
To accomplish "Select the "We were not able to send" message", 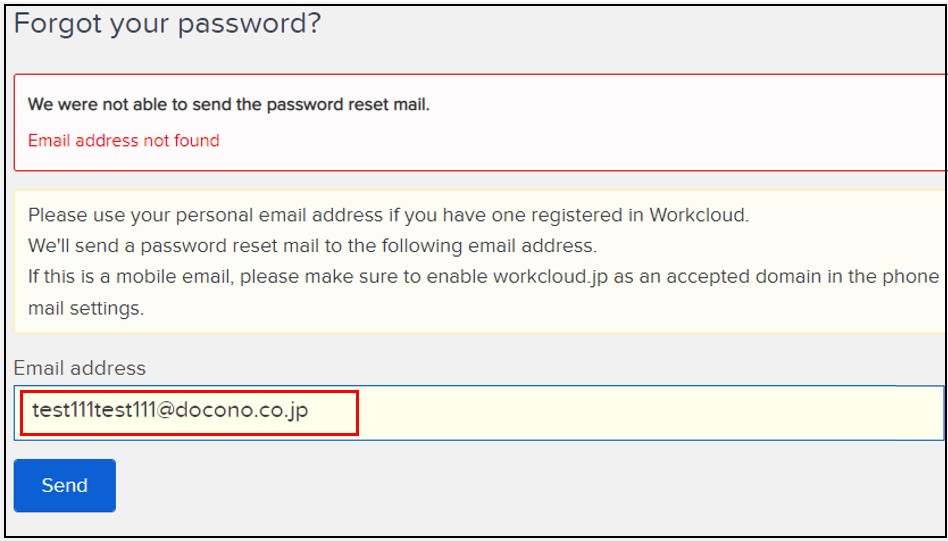I will tap(228, 104).
